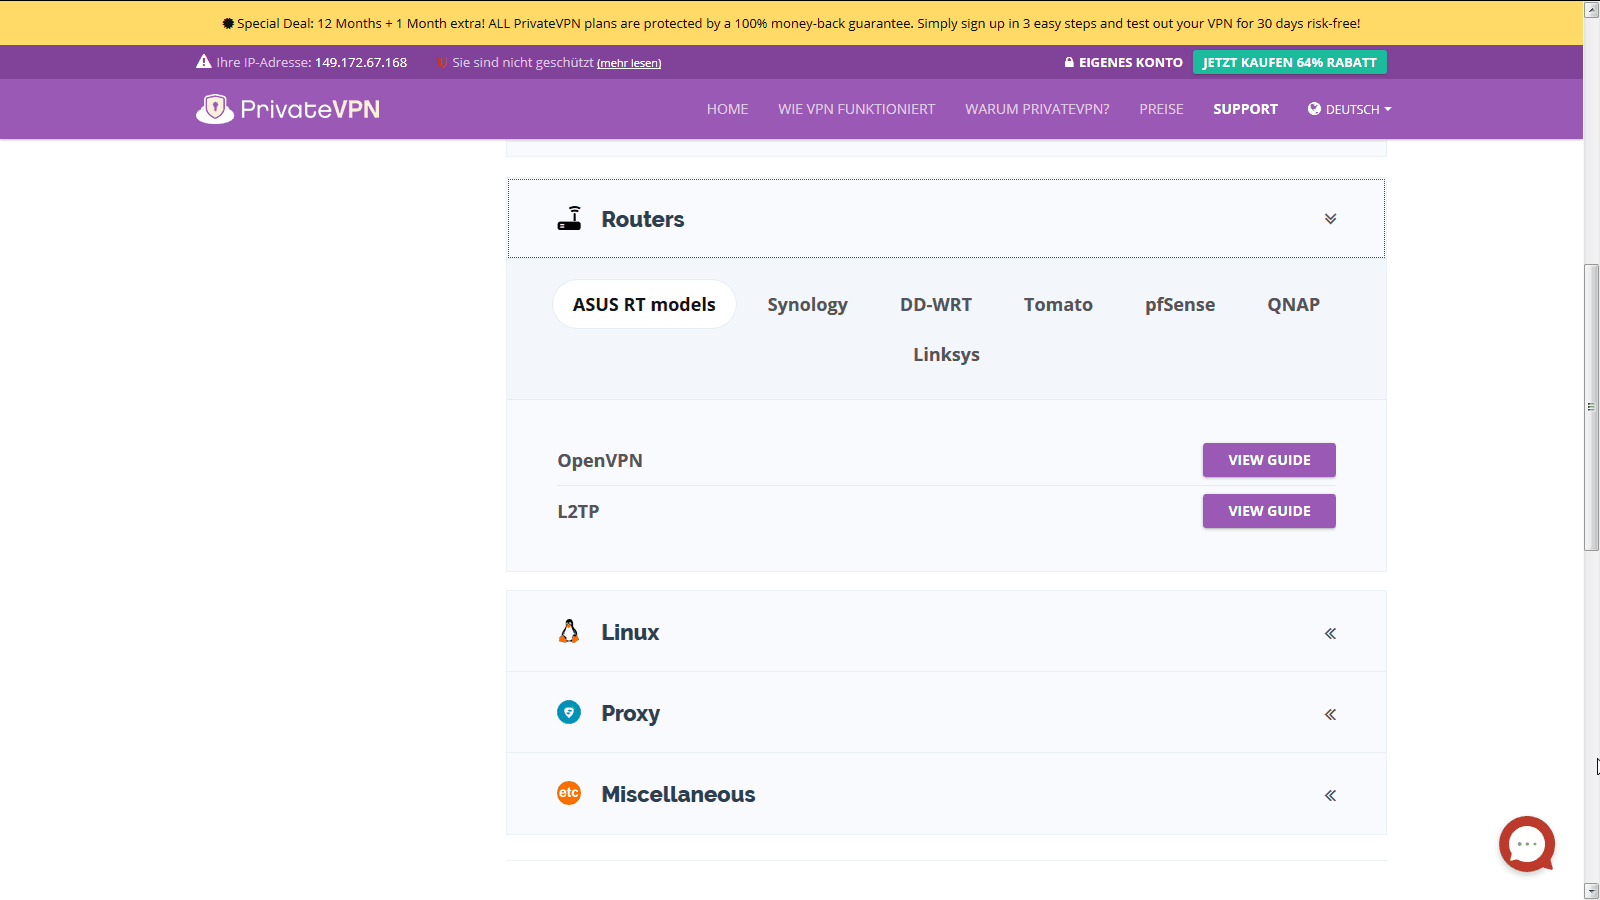This screenshot has height=900, width=1600.
Task: View guide for OpenVPN
Action: 1269,460
